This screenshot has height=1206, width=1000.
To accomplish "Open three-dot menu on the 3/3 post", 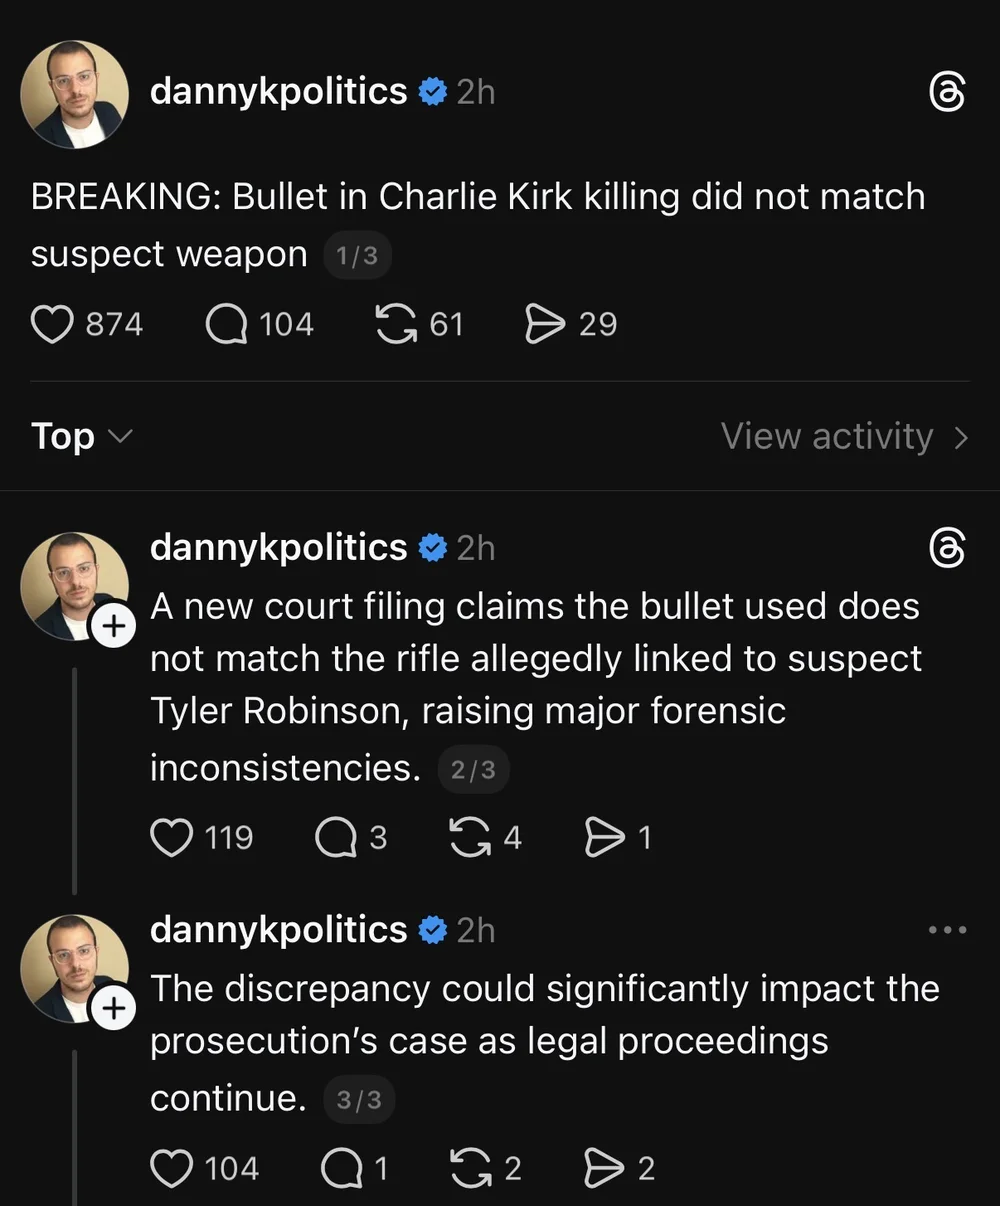I will (x=947, y=930).
